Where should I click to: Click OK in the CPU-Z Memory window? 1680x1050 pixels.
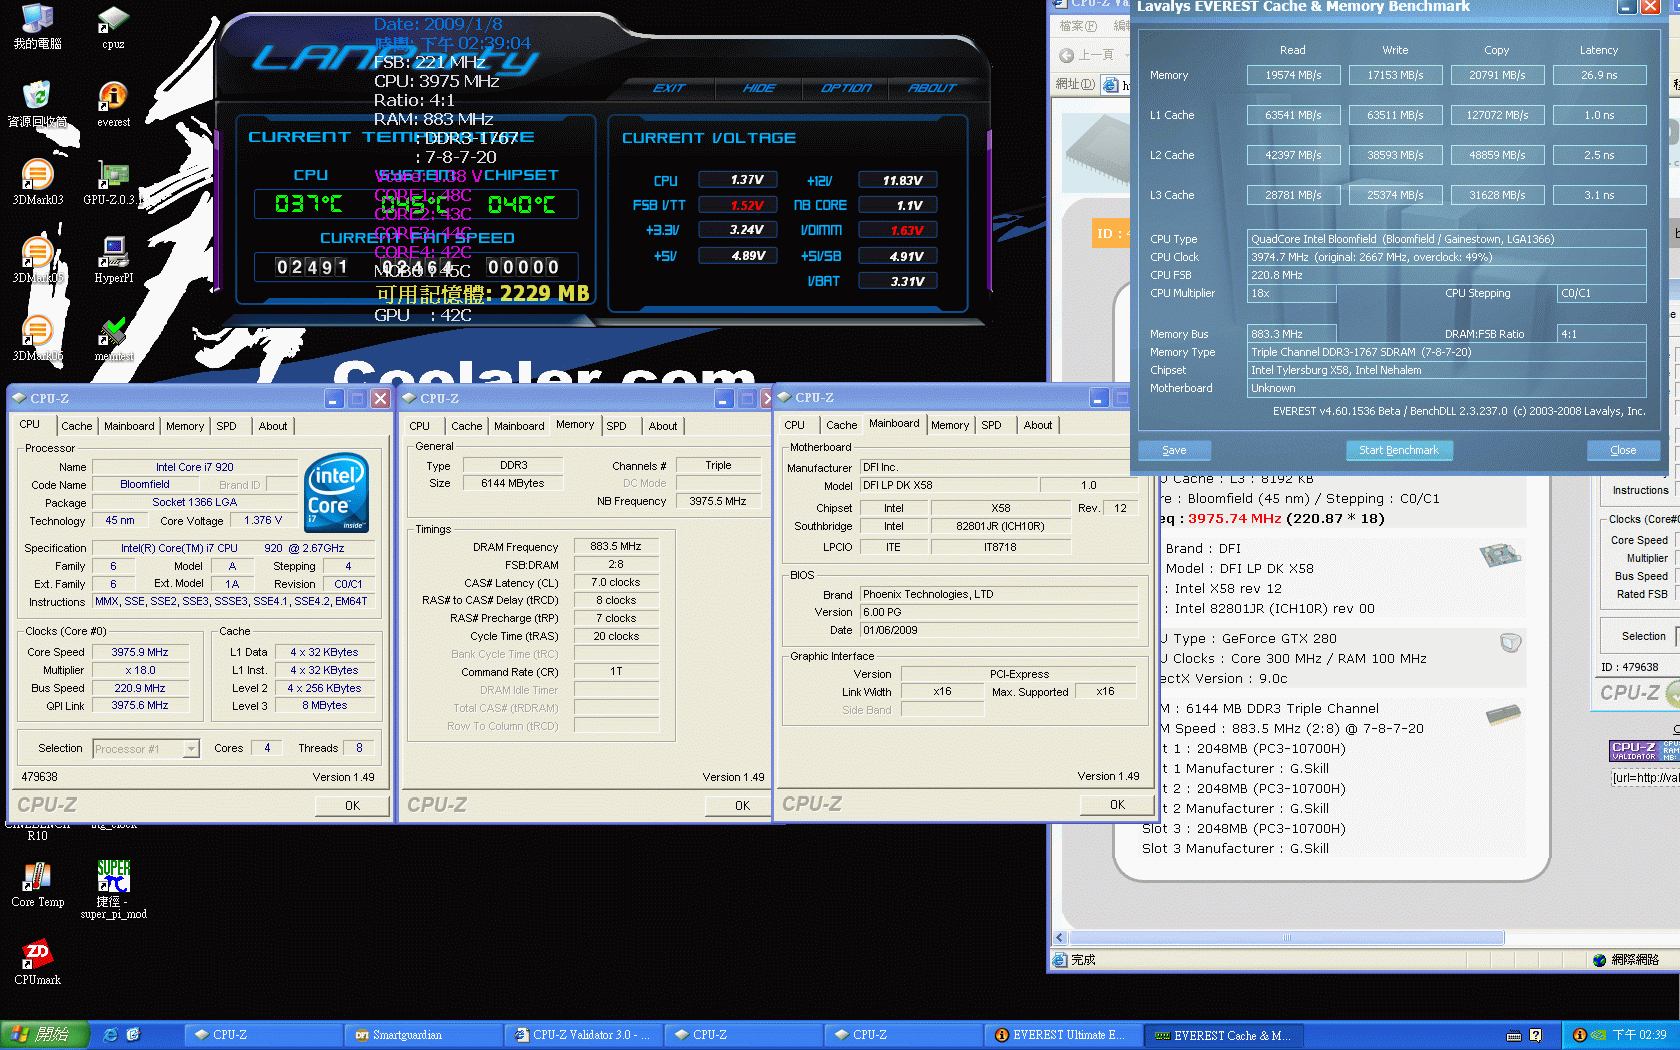(x=742, y=806)
